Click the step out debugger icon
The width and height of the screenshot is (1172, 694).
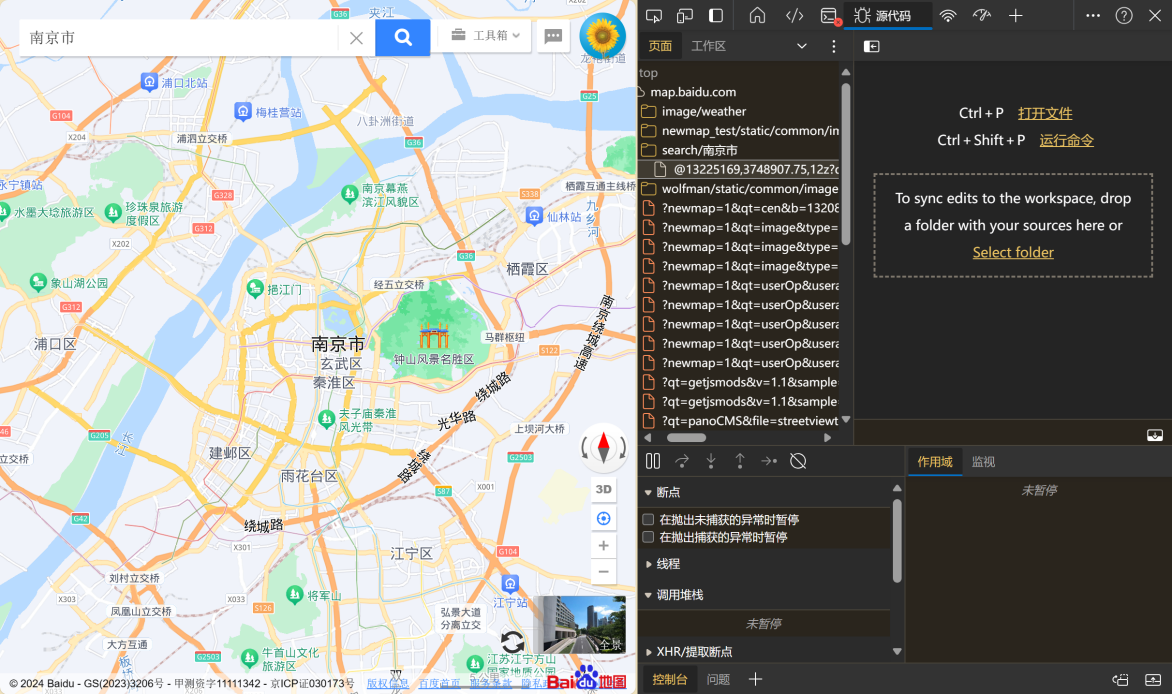click(740, 461)
